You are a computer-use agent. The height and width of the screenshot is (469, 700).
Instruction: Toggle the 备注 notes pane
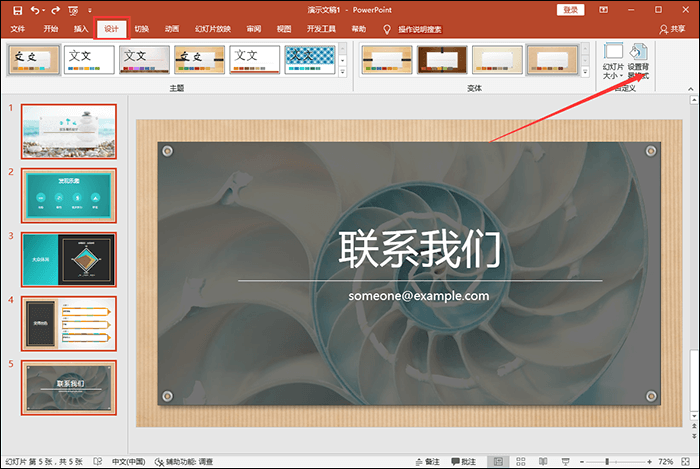pyautogui.click(x=428, y=461)
